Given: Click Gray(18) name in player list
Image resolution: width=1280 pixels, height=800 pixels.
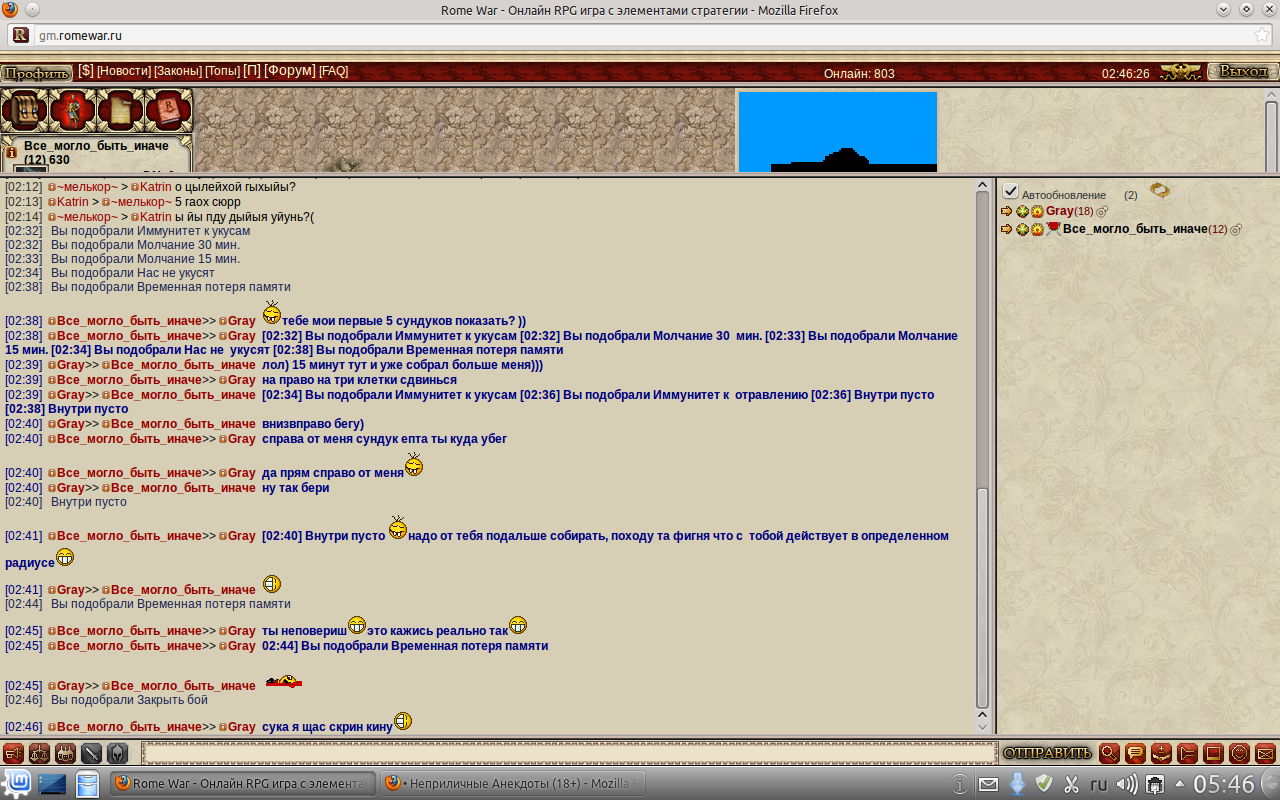Looking at the screenshot, I should coord(1069,212).
